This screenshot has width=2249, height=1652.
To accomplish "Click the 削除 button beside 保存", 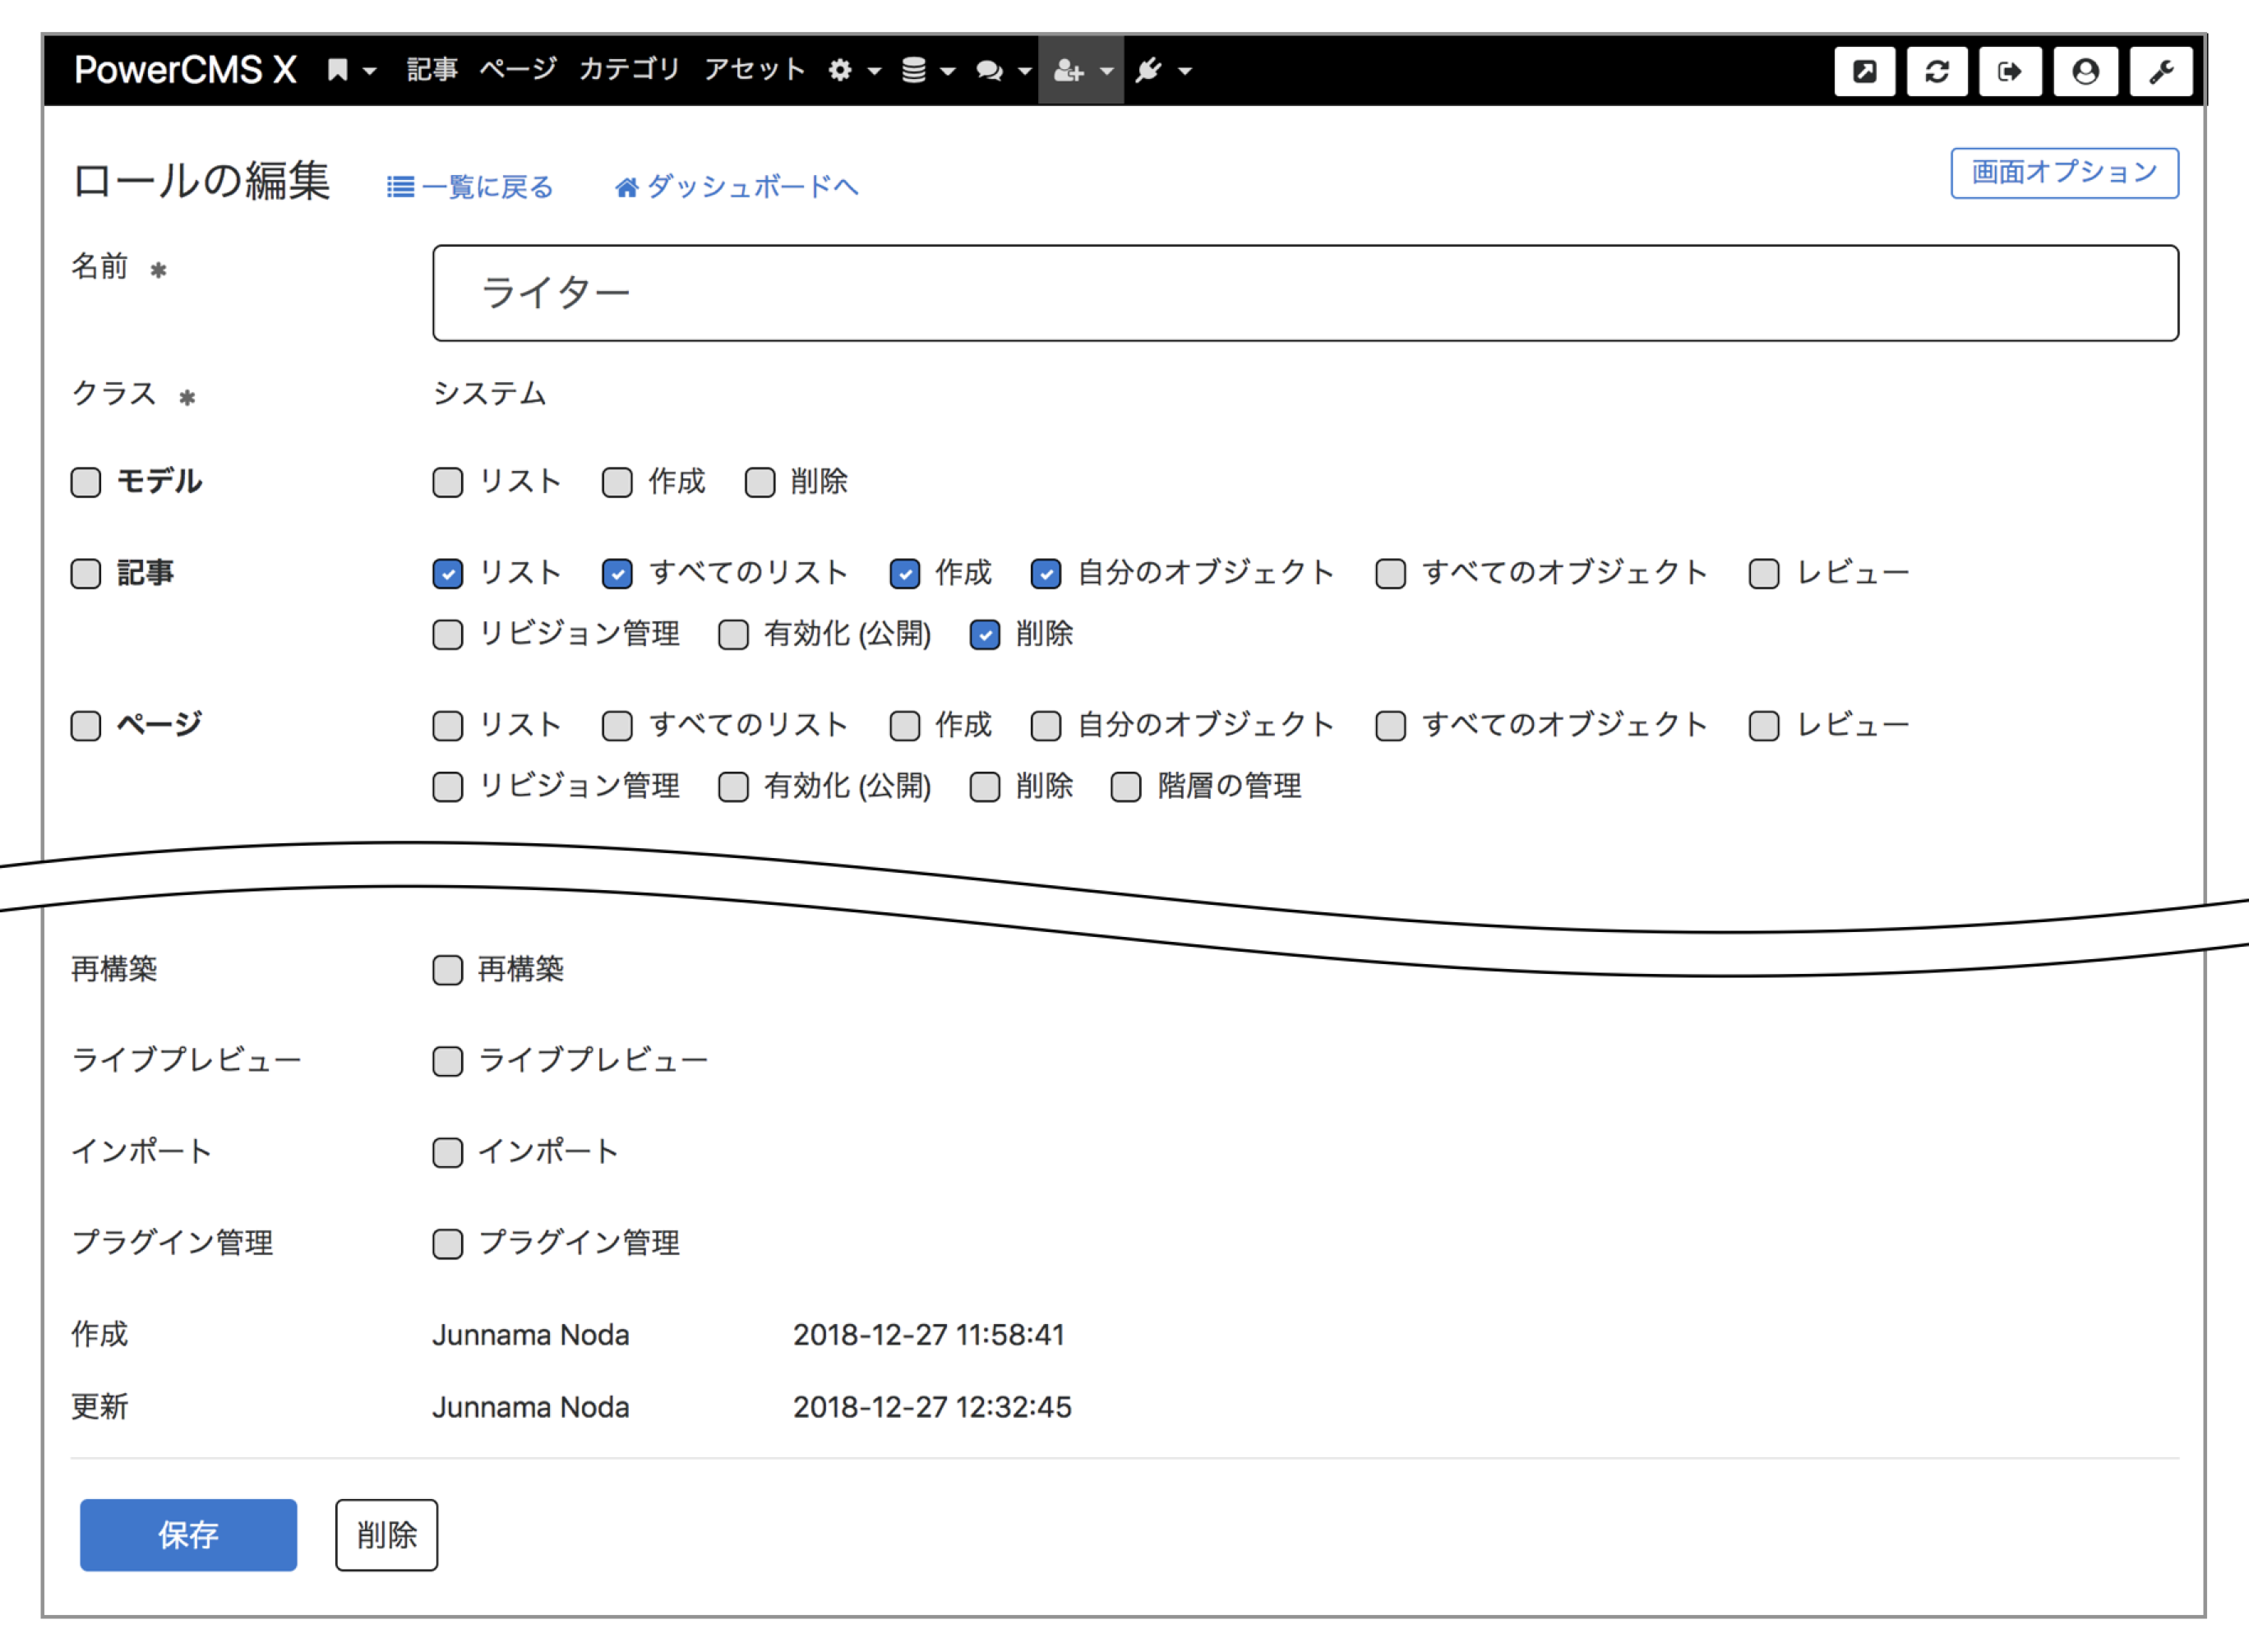I will click(x=386, y=1534).
